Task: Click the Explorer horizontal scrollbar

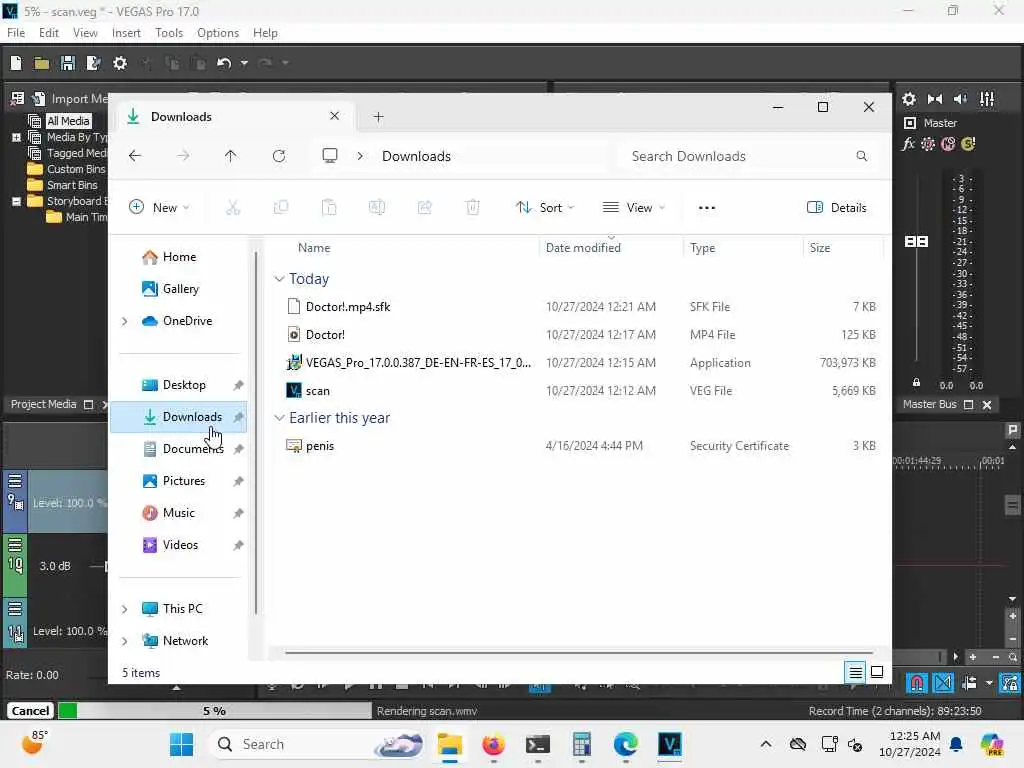Action: 579,652
